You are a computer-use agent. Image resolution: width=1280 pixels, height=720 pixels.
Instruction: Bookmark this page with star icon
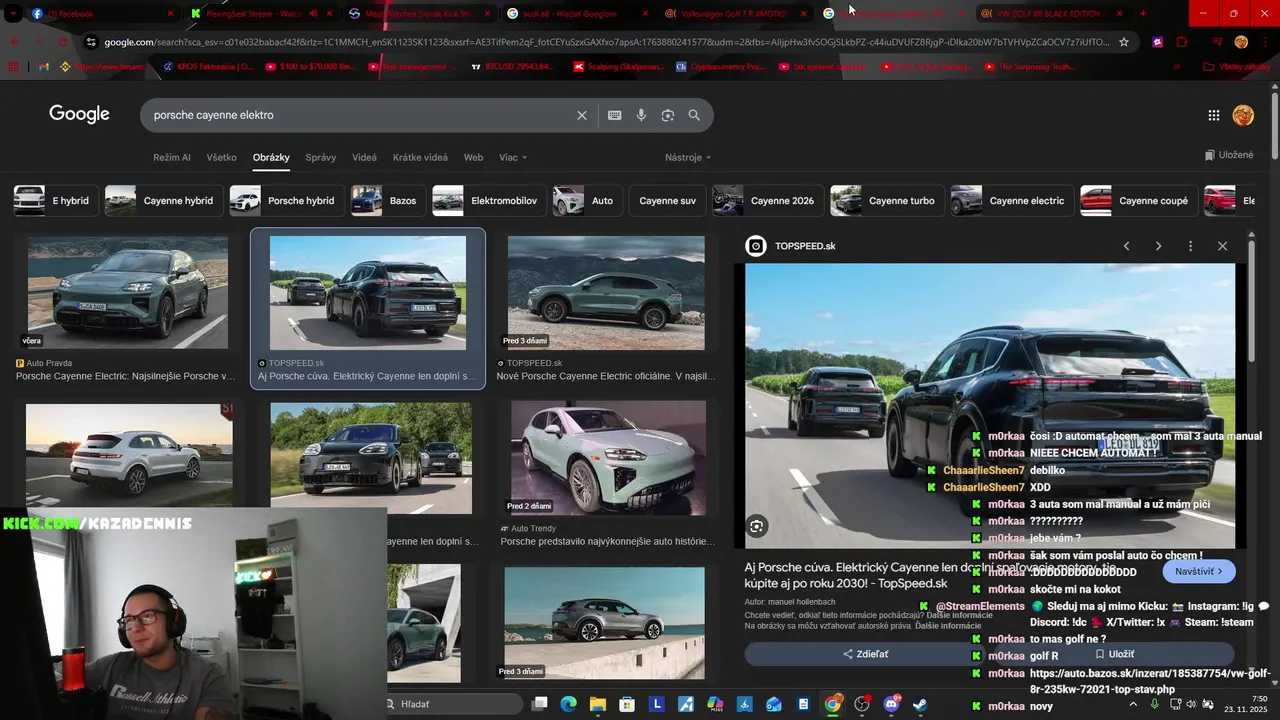click(x=1124, y=42)
